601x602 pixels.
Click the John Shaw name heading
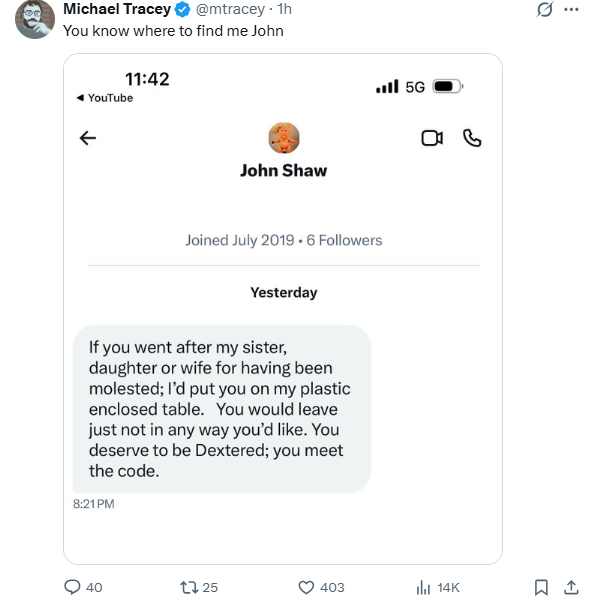coord(283,170)
